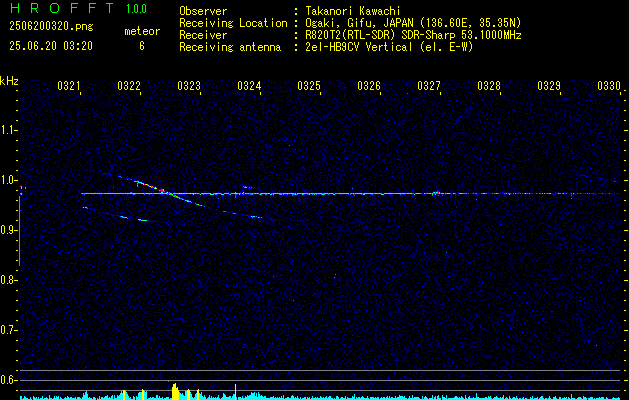
Task: Click the 0.7 kHz frequency label
Action: 8,330
